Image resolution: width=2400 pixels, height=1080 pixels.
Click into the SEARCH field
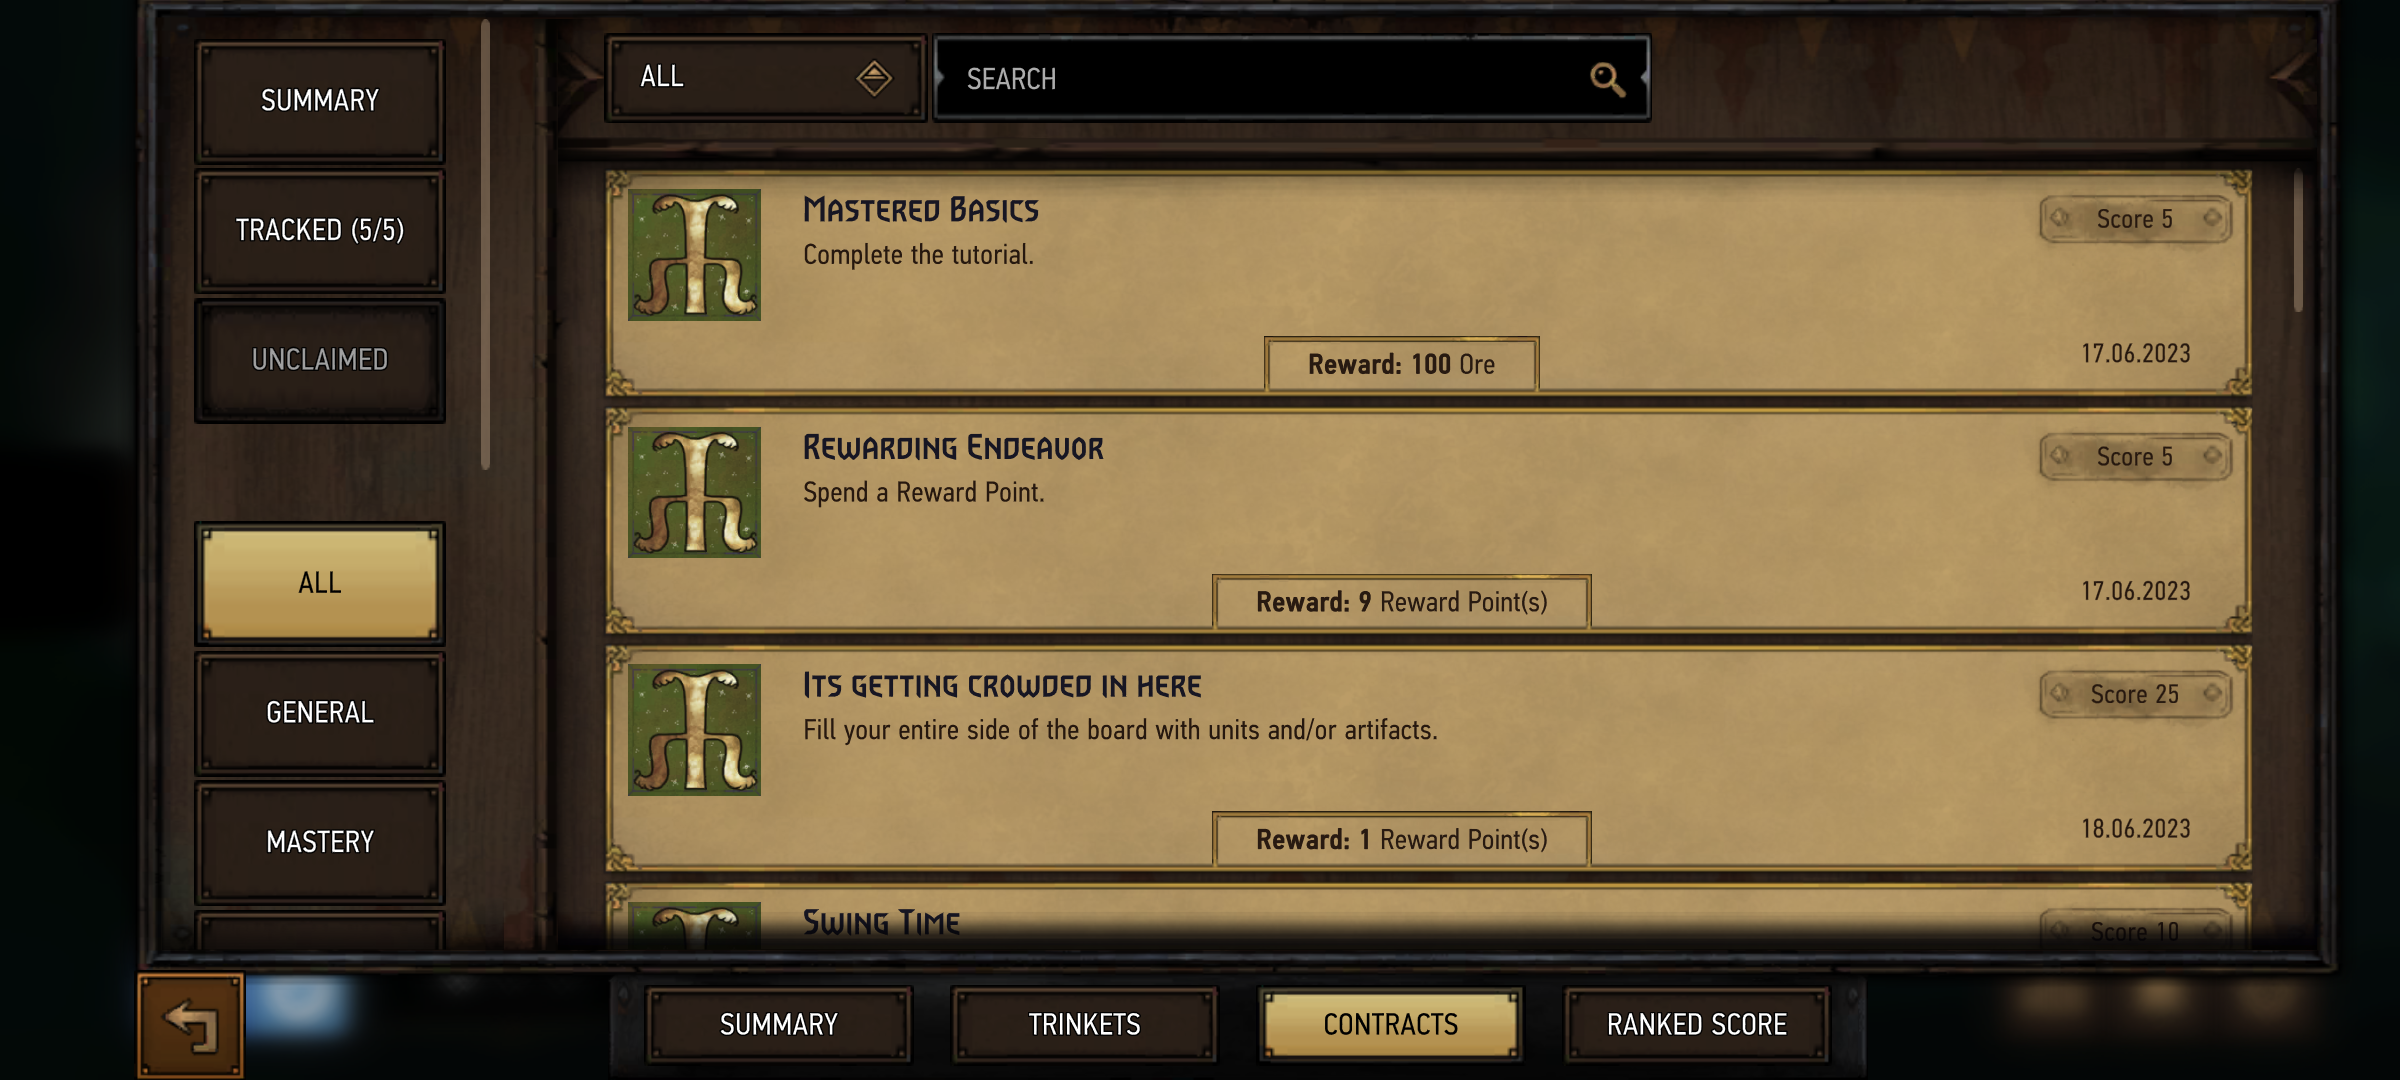click(x=1291, y=79)
